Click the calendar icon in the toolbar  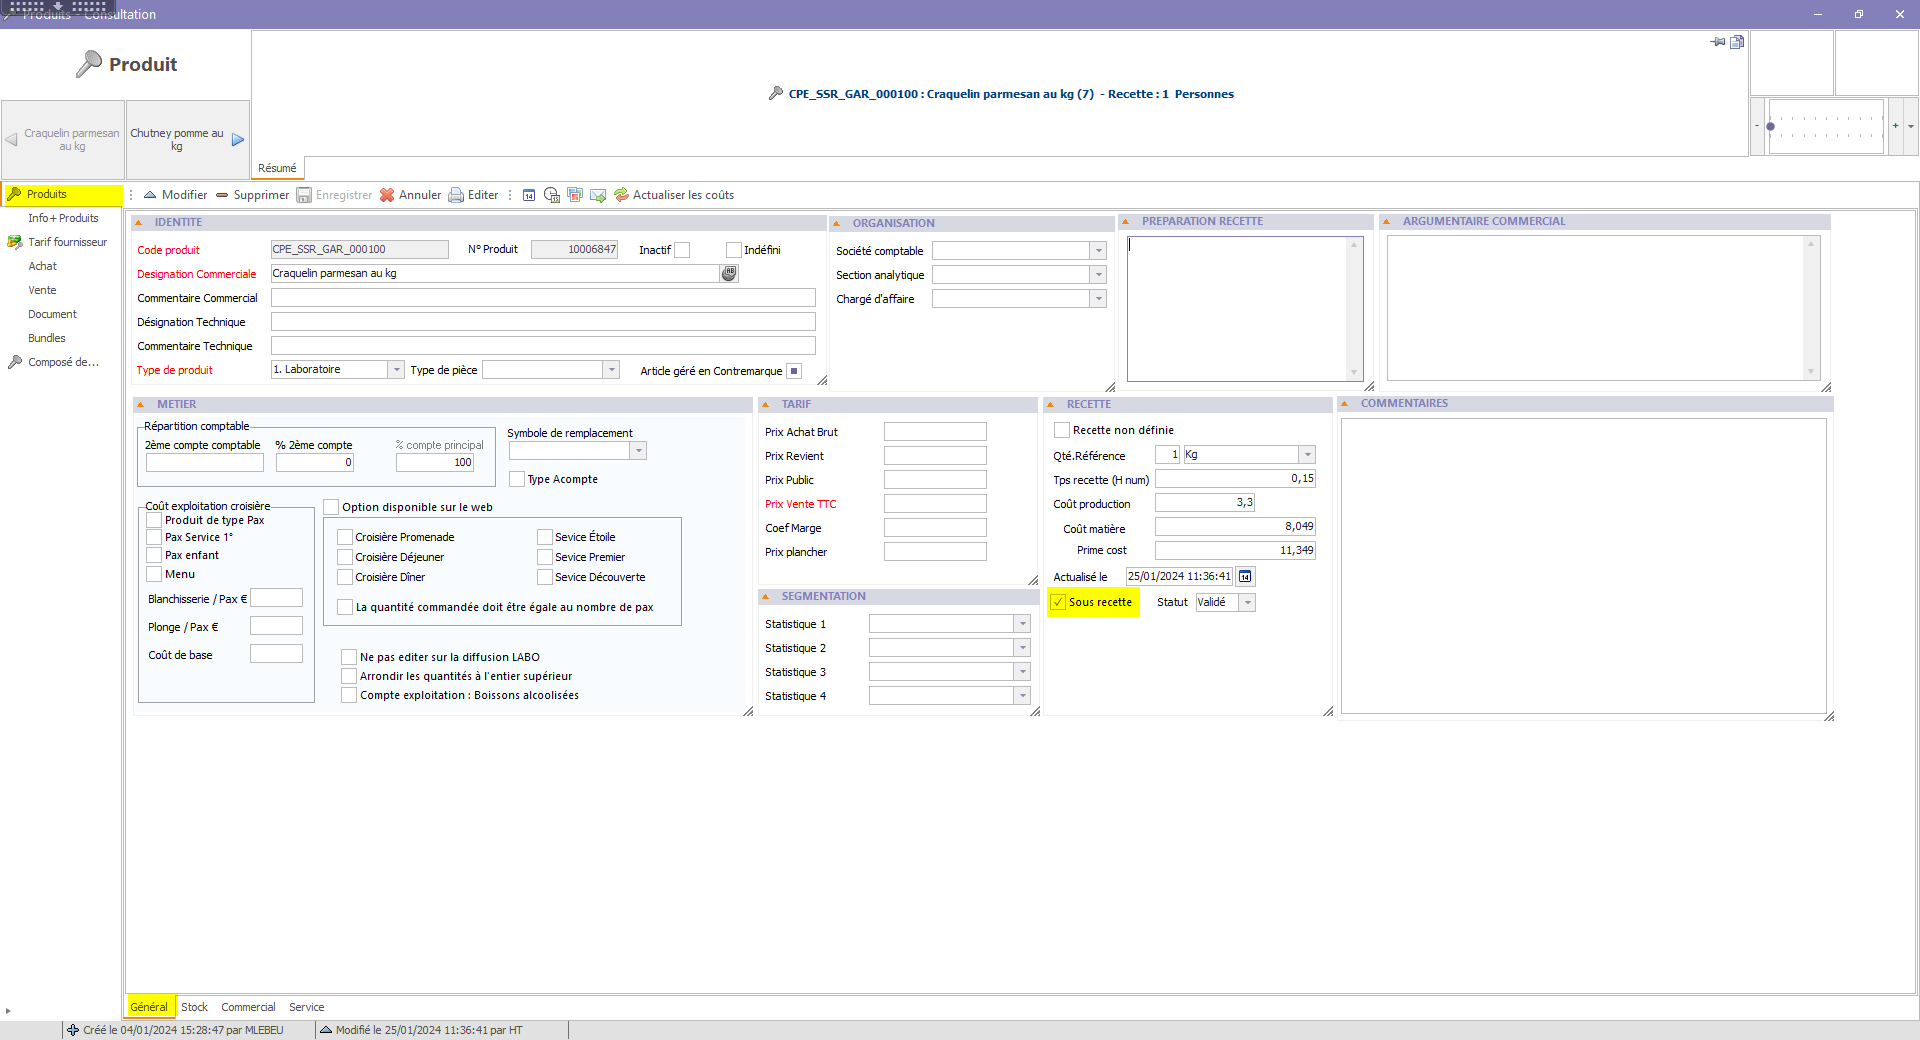point(529,195)
